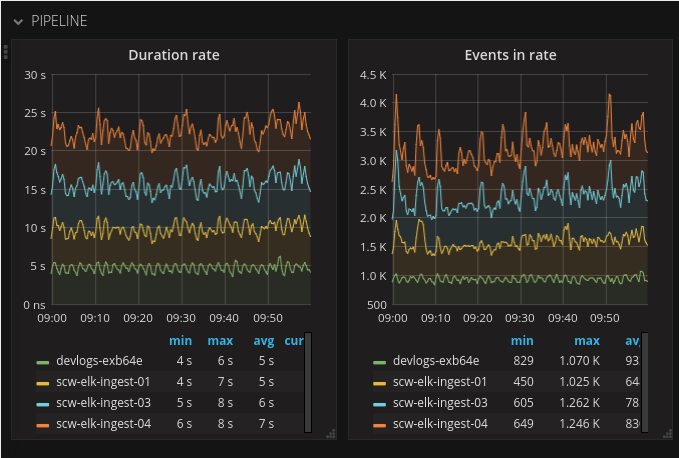679x458 pixels.
Task: Click resize handle of Events in rate panel
Action: click(x=668, y=434)
